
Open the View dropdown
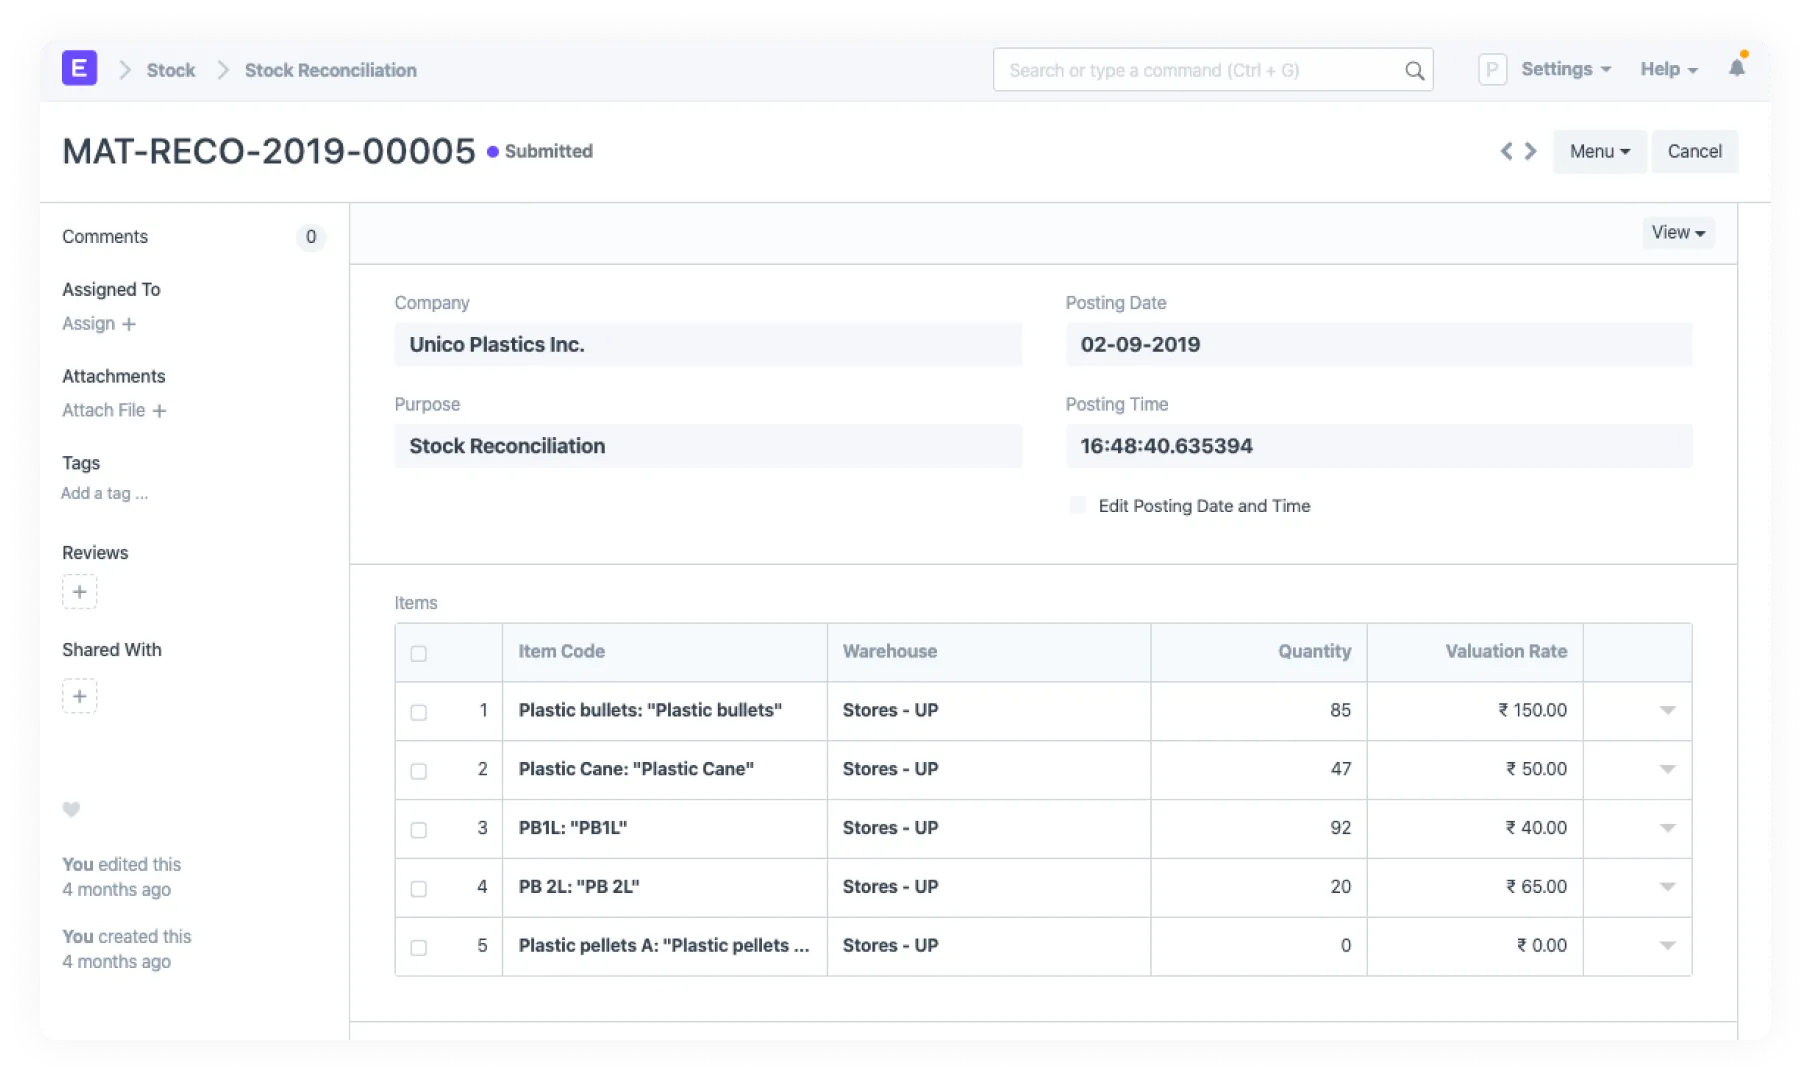(x=1677, y=233)
